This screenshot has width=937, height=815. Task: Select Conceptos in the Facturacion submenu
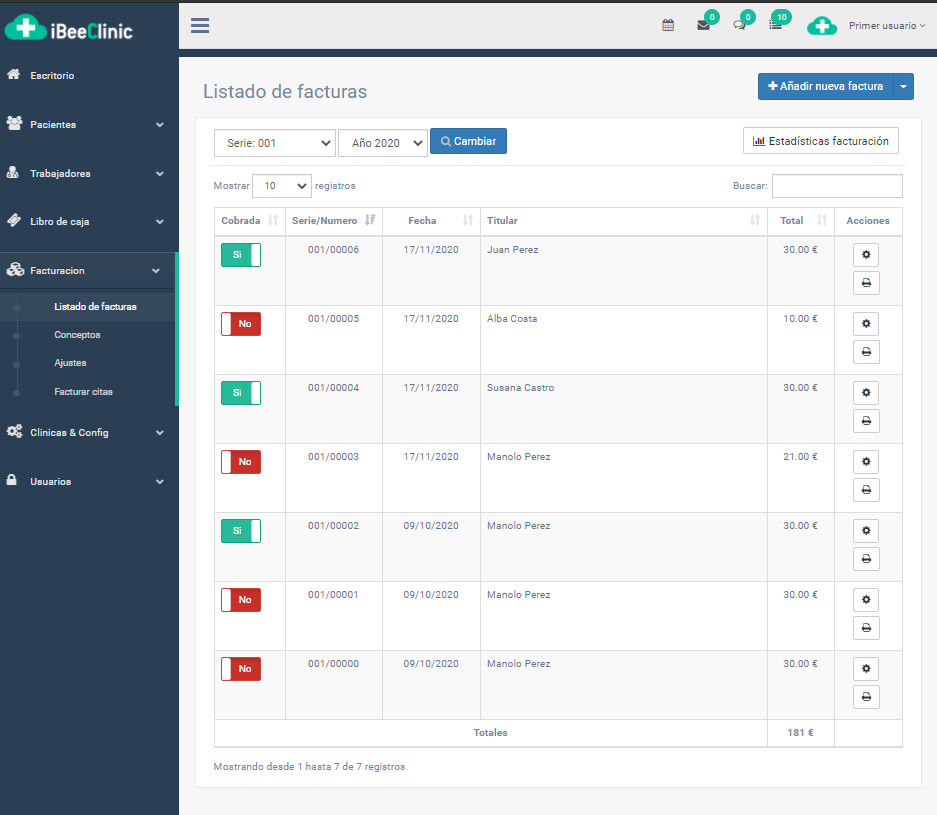tap(77, 335)
